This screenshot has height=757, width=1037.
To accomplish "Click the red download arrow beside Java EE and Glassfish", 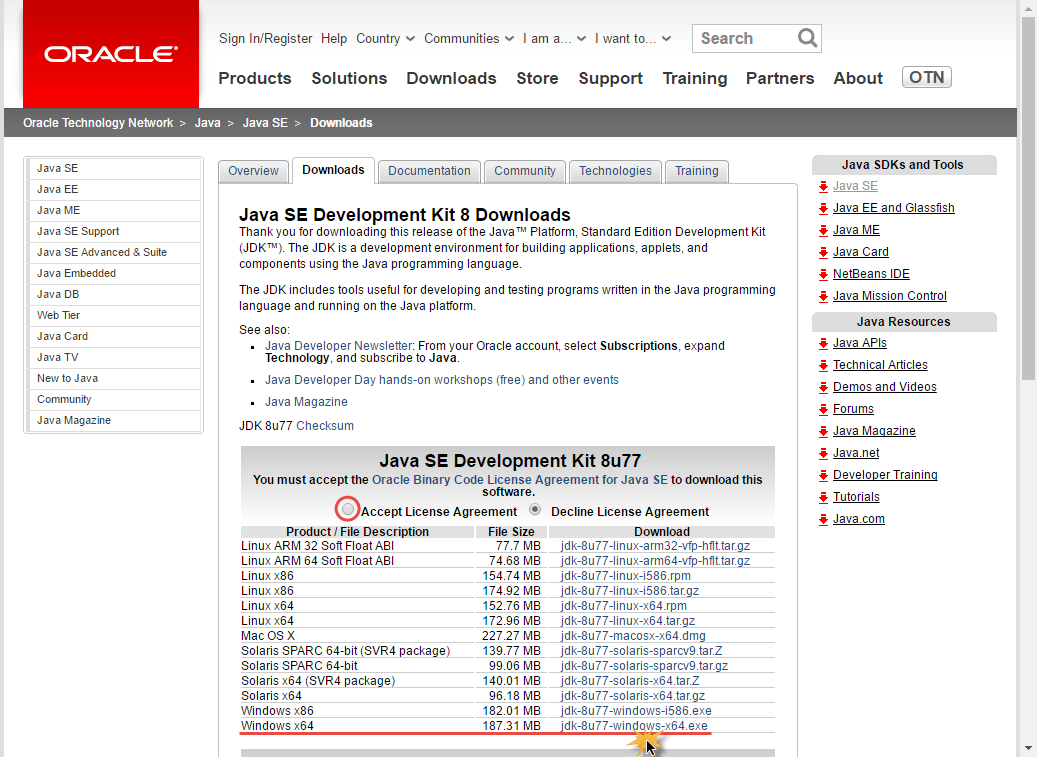I will point(823,209).
